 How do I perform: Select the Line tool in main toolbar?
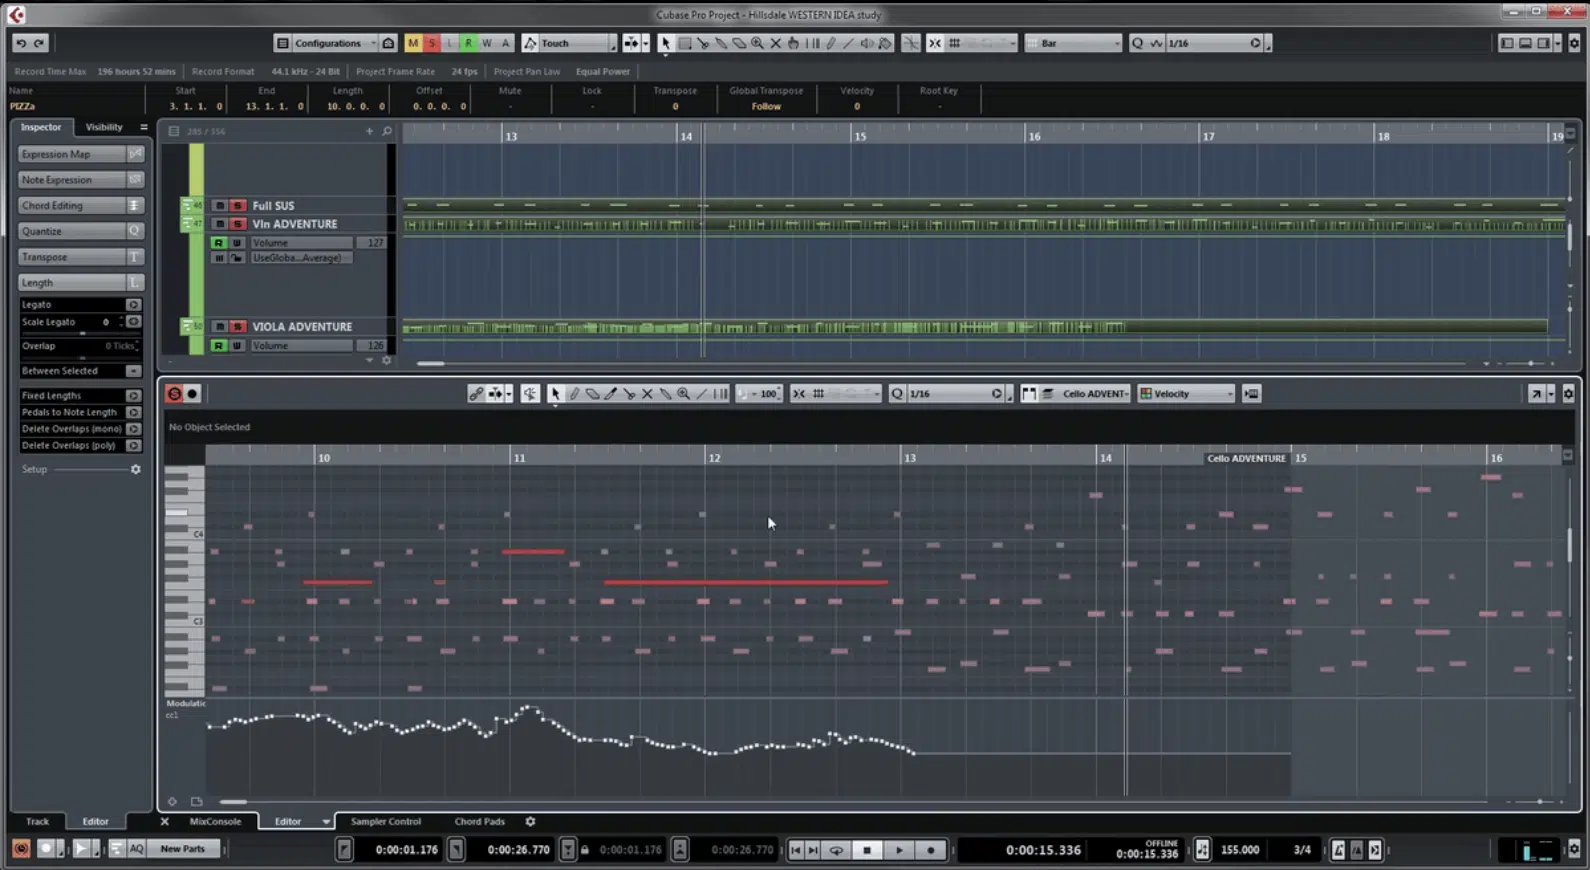tap(849, 43)
